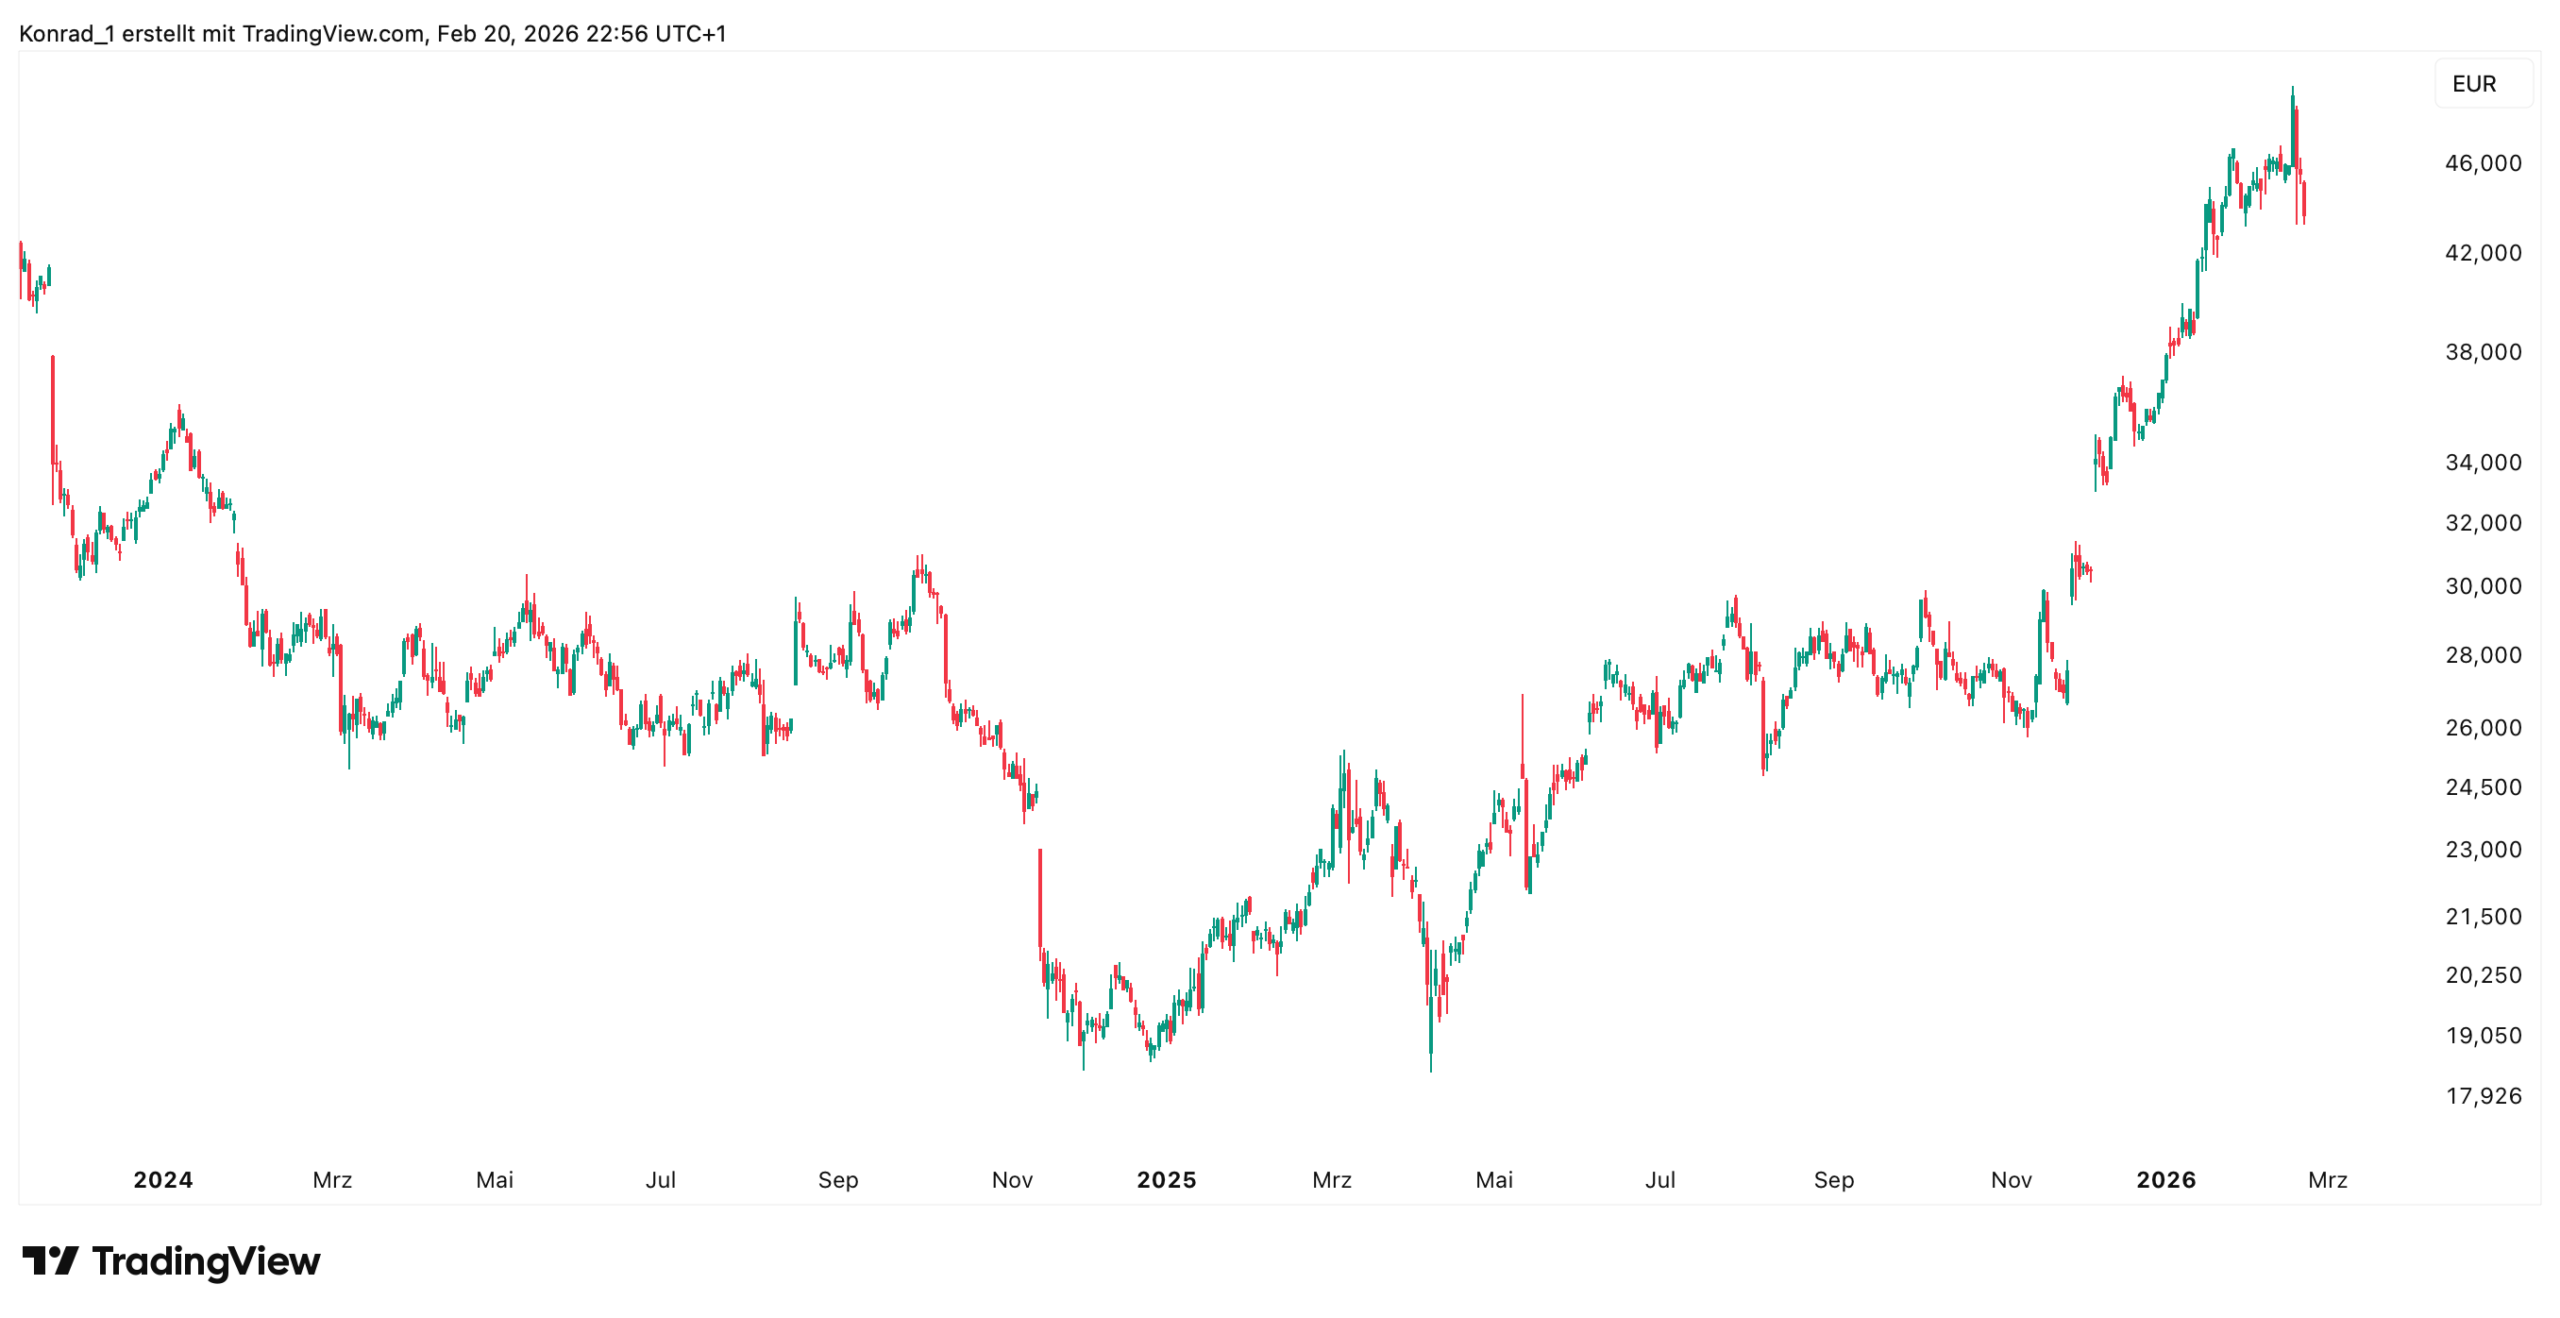Image resolution: width=2560 pixels, height=1318 pixels.
Task: Click the Sep label before 2026
Action: click(x=1833, y=1179)
